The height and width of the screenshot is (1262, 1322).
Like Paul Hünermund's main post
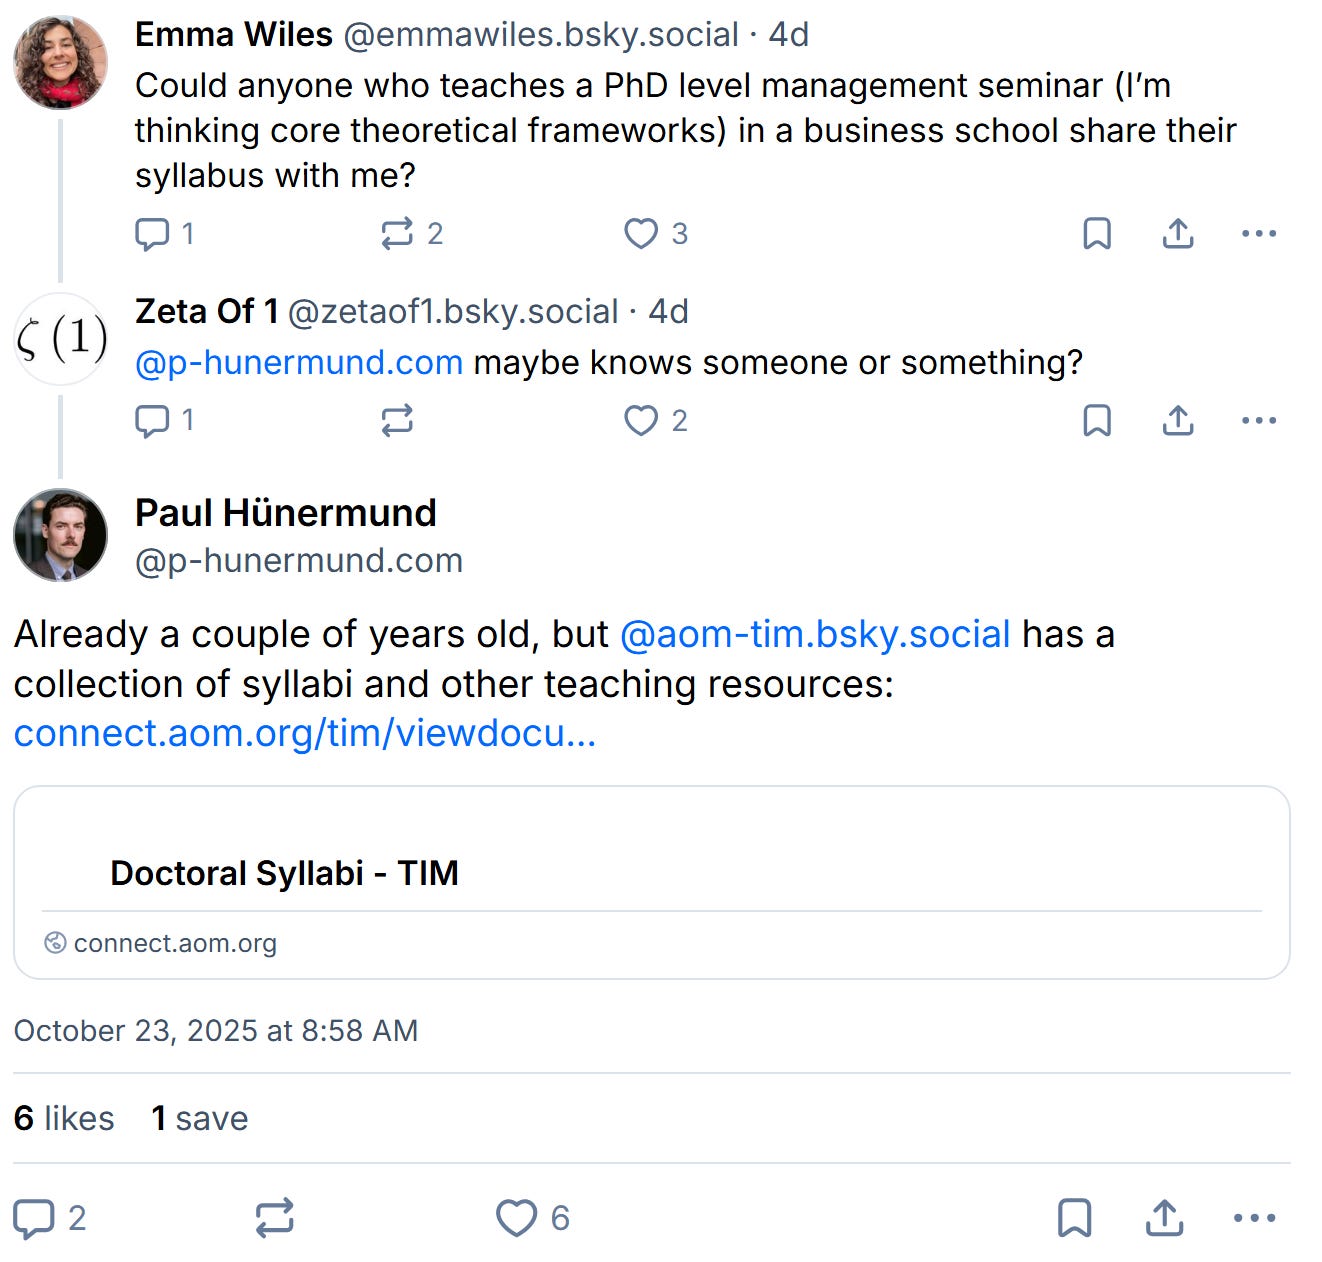pos(516,1218)
